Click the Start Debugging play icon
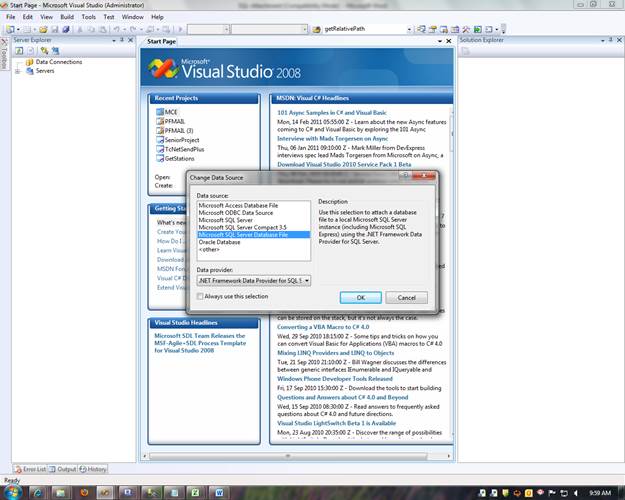Image resolution: width=625 pixels, height=500 pixels. 180,29
